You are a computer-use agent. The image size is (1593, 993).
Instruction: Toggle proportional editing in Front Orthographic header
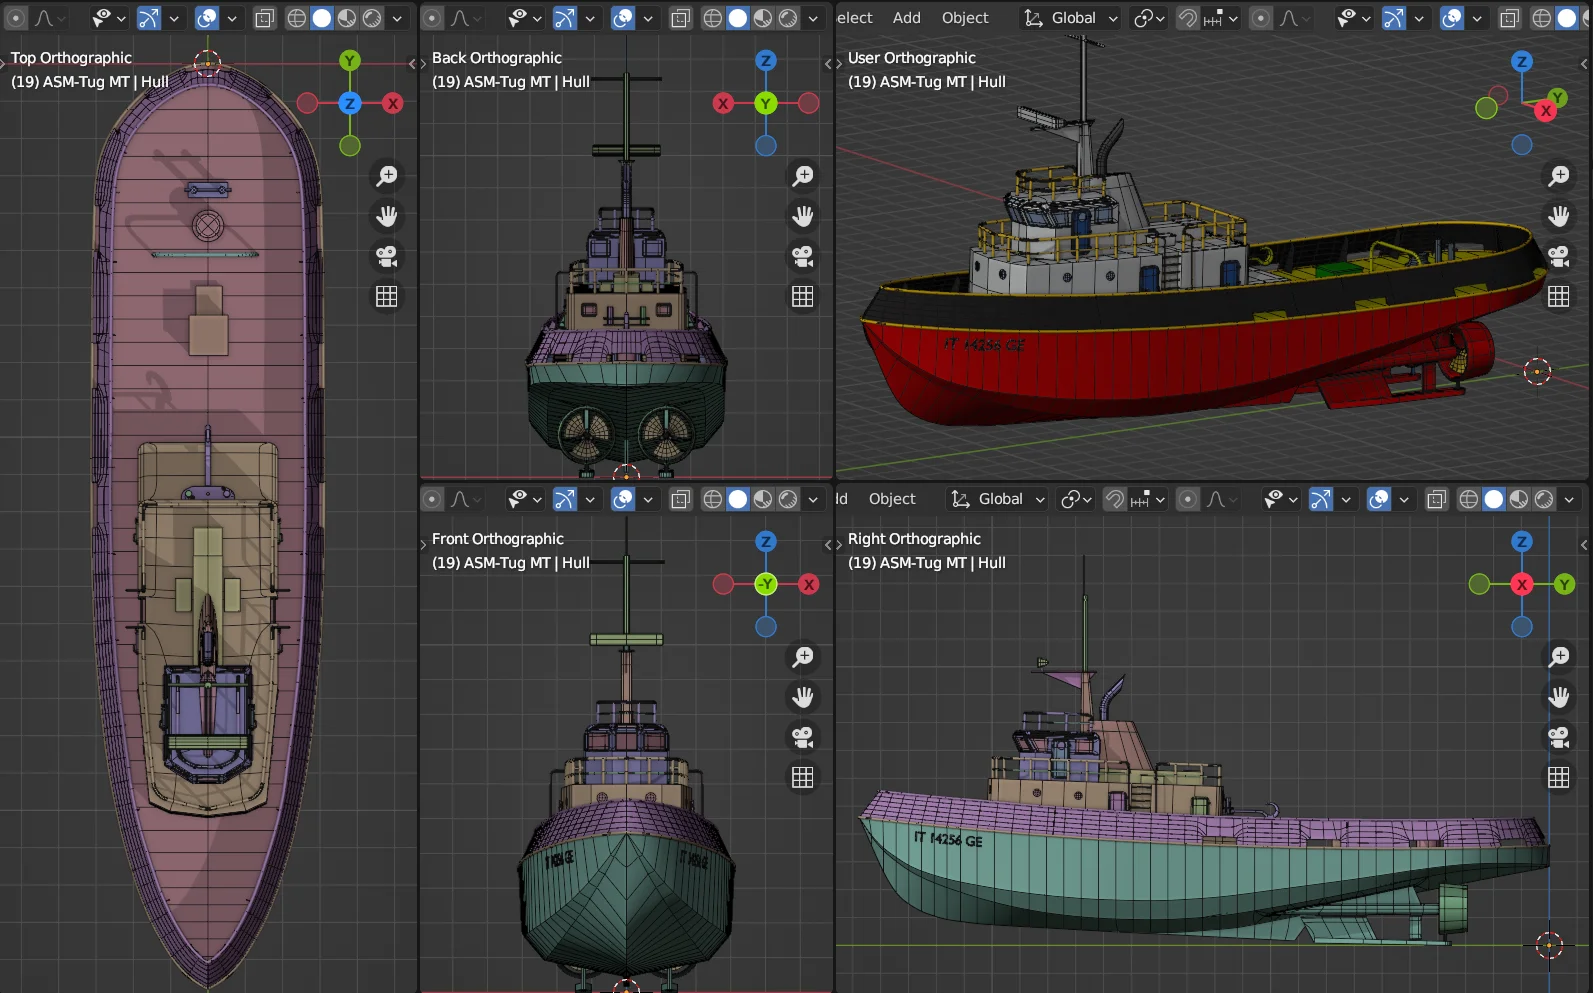point(432,499)
